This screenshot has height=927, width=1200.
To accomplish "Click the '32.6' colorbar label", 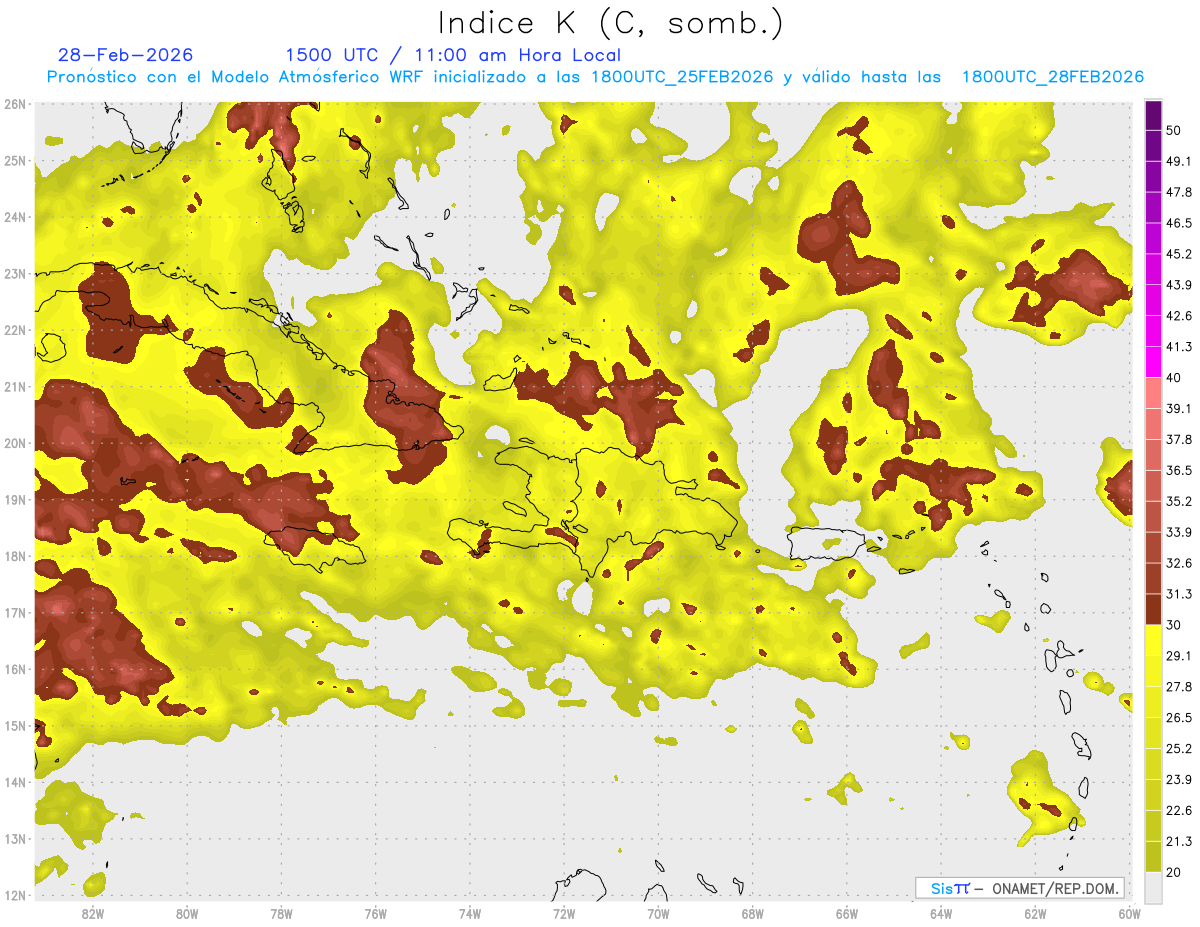I will 1178,563.
